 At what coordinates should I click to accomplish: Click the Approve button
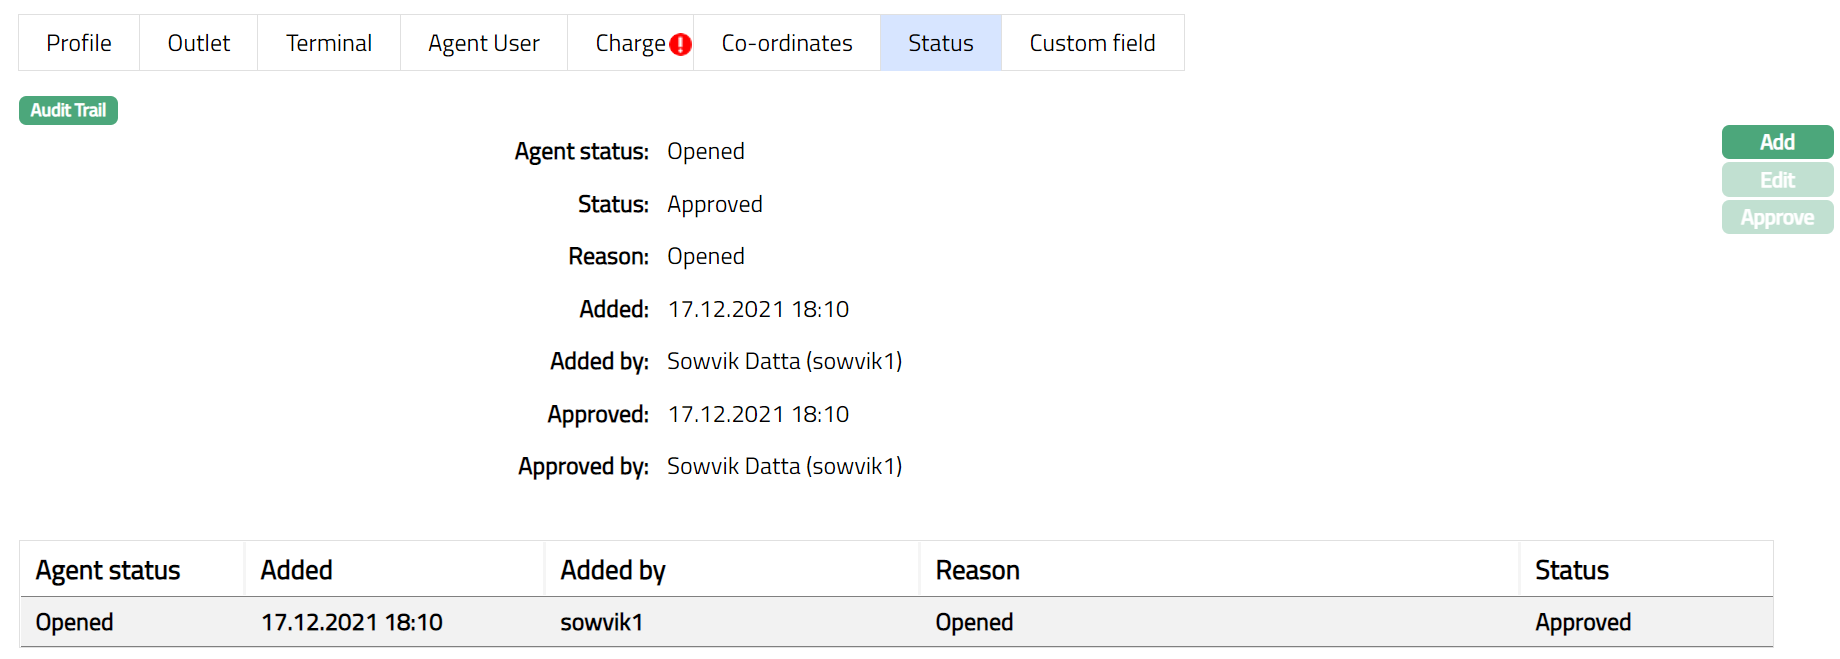[1776, 217]
